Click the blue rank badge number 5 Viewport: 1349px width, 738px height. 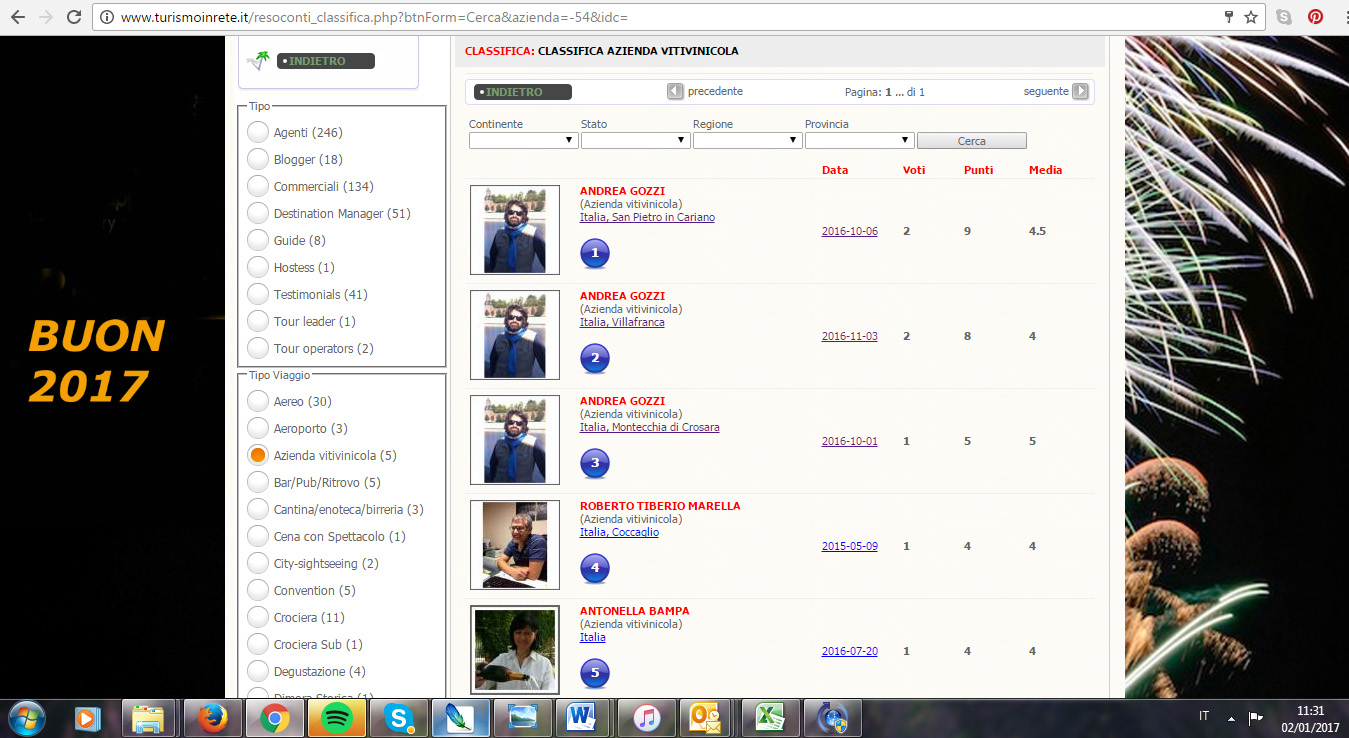pos(595,674)
